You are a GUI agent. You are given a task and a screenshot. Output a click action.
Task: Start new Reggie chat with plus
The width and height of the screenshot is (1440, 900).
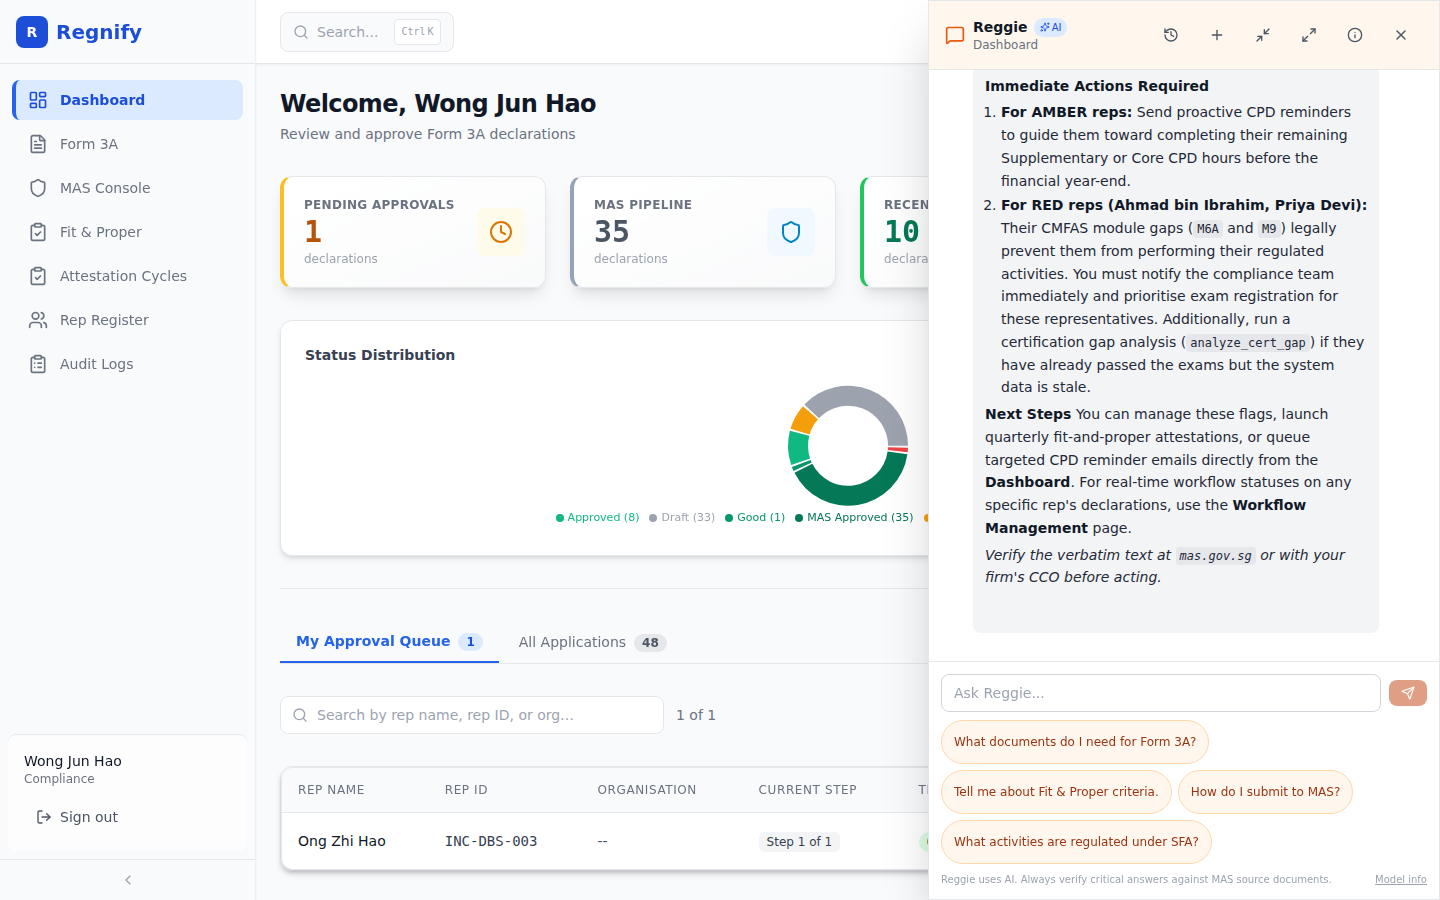click(x=1217, y=35)
